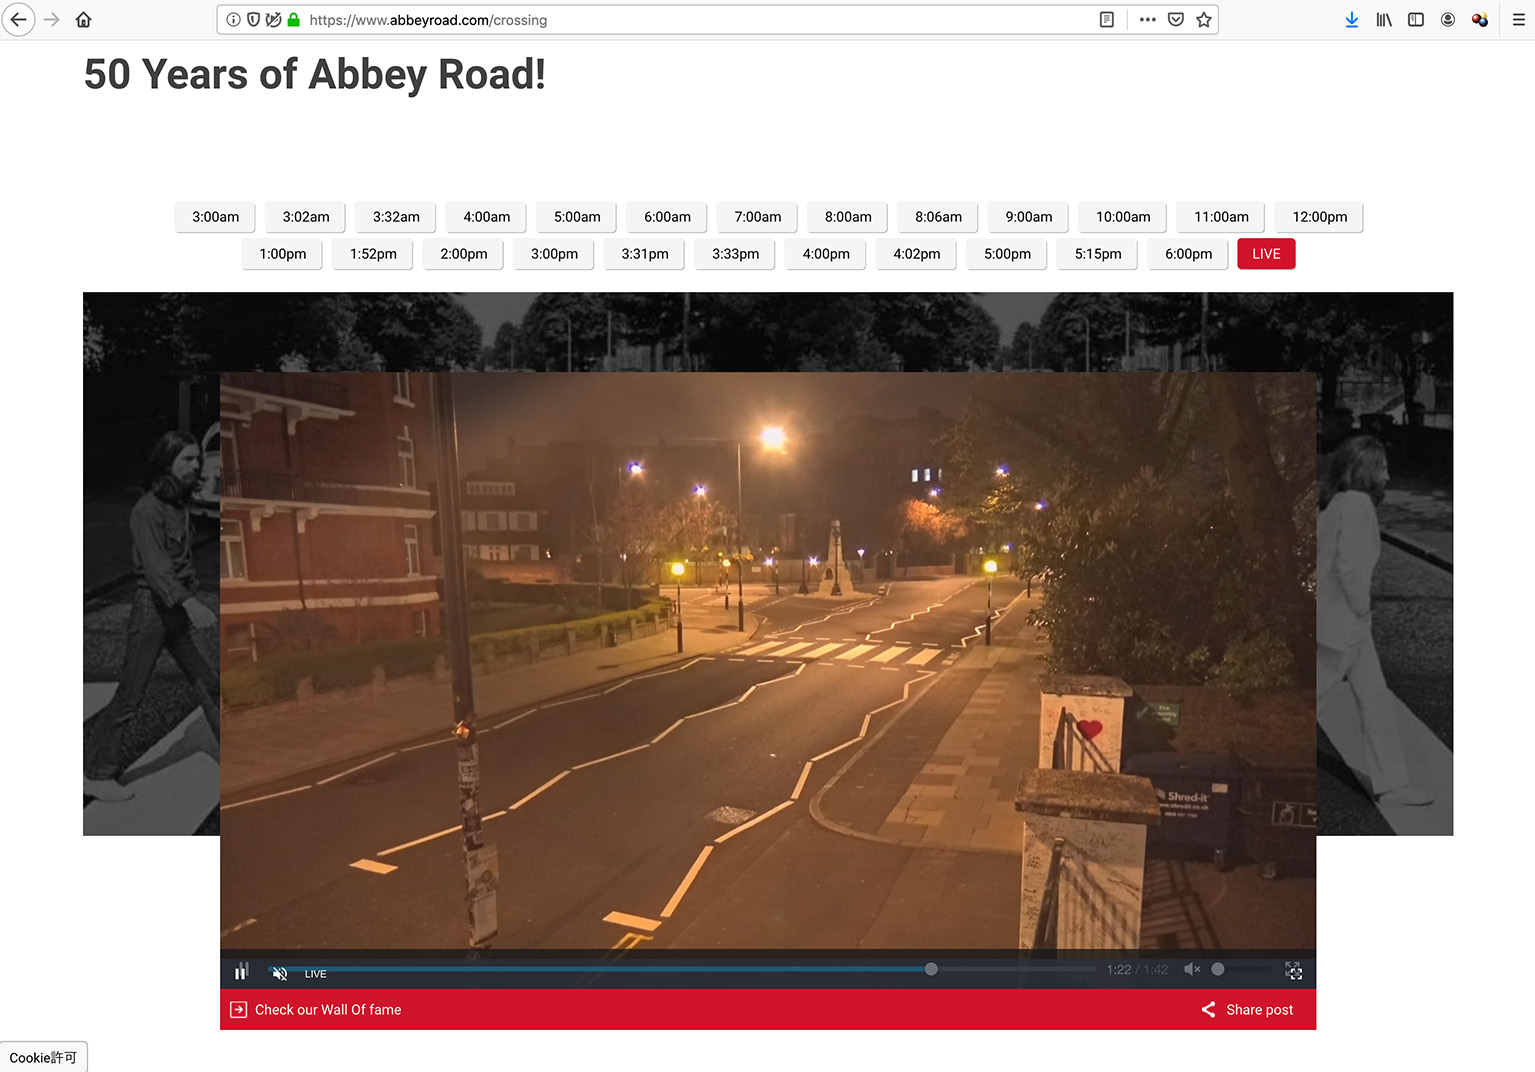Save page to Pocket

click(1176, 19)
